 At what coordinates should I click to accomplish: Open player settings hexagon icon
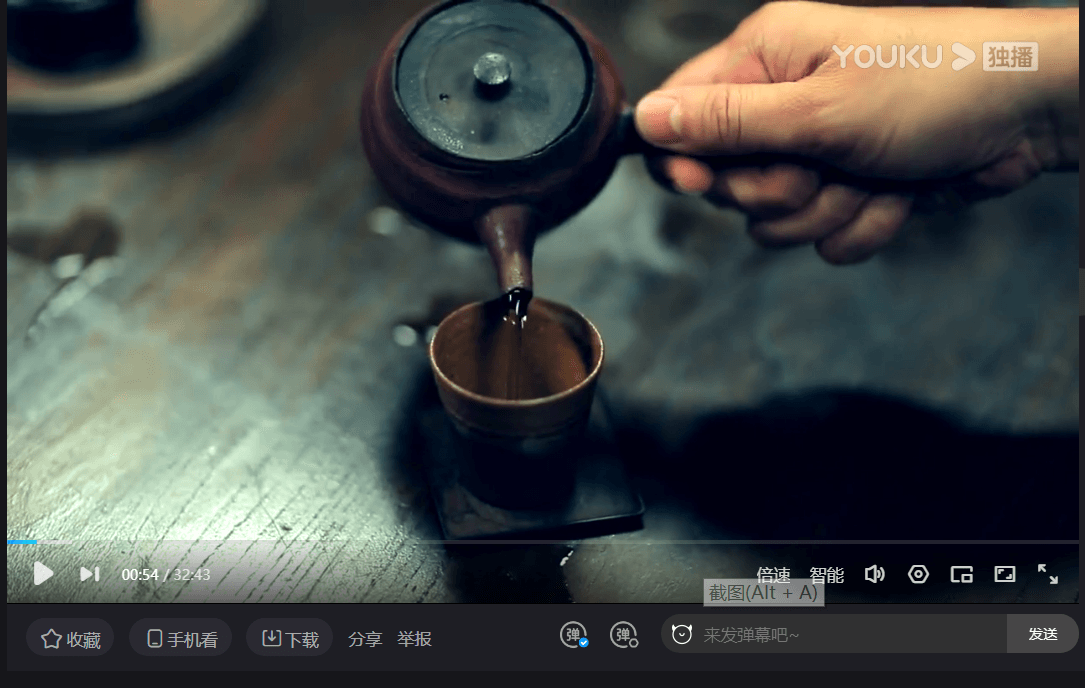tap(918, 574)
